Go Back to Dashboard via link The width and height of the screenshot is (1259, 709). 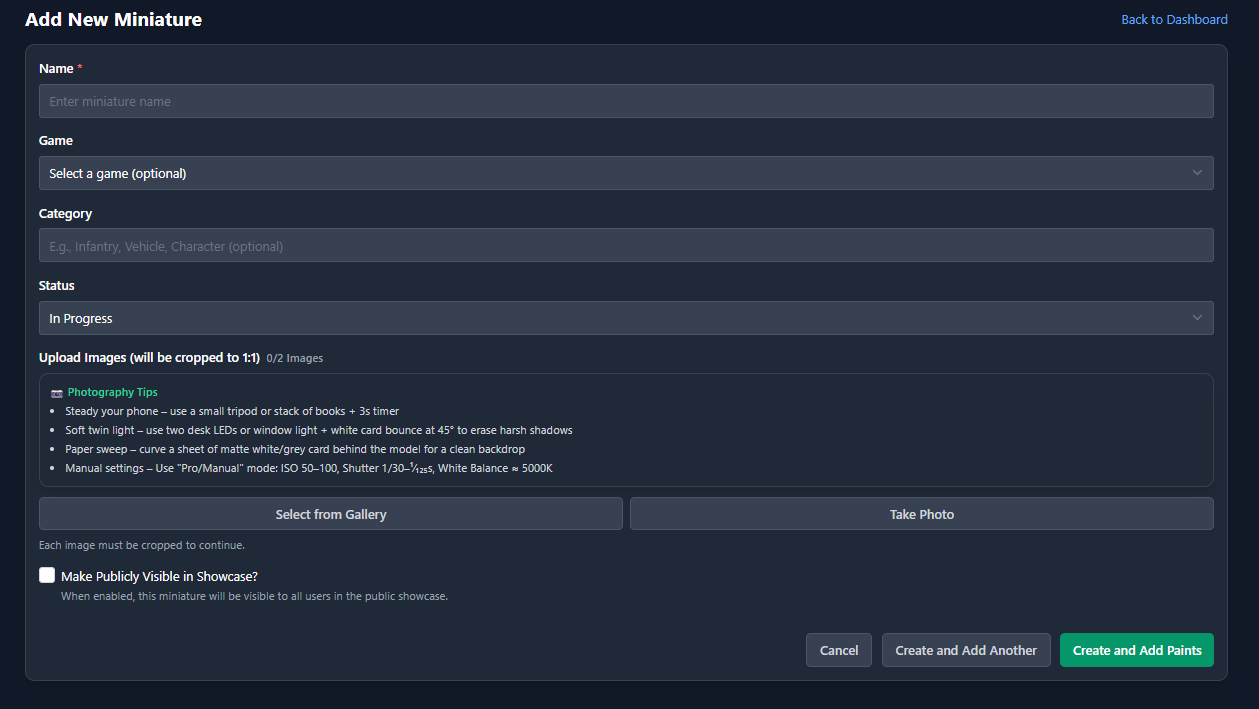(1174, 20)
